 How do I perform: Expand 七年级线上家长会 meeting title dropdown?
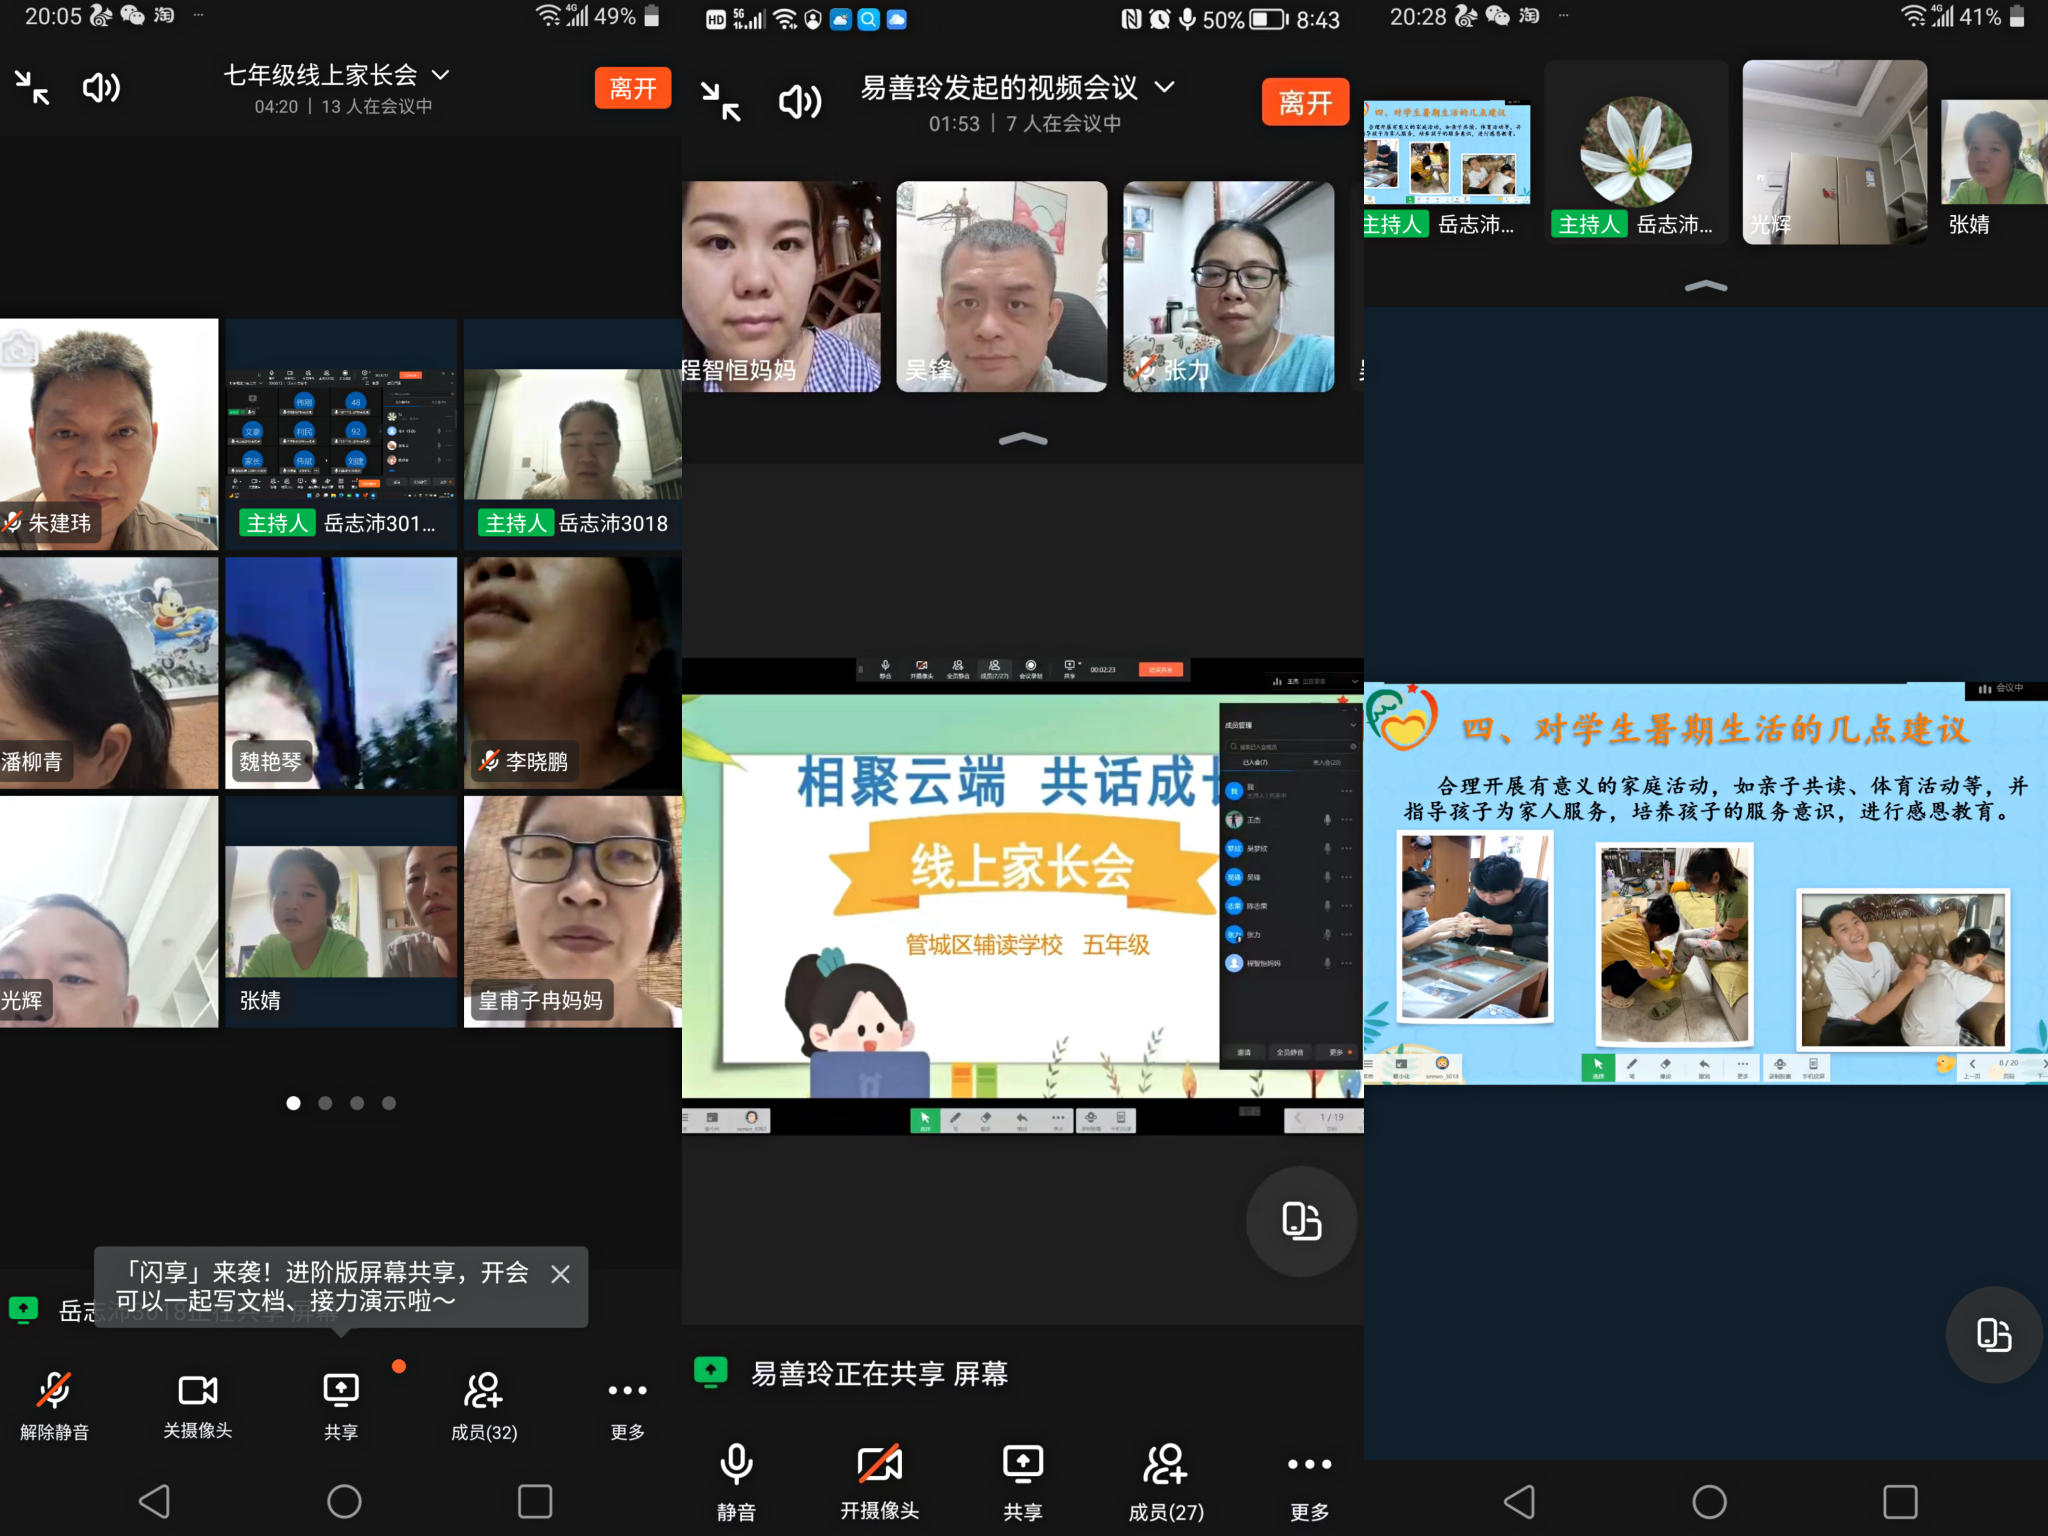click(440, 75)
